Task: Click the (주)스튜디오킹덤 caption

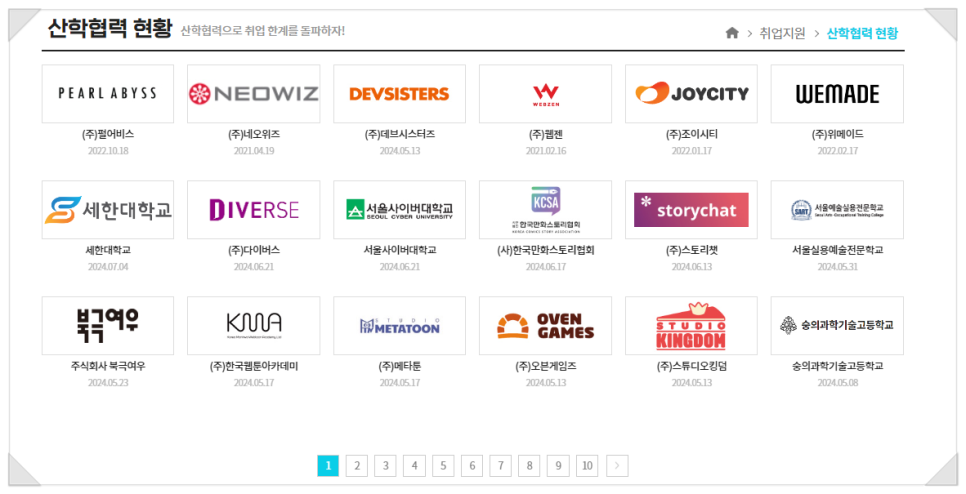Action: tap(691, 366)
